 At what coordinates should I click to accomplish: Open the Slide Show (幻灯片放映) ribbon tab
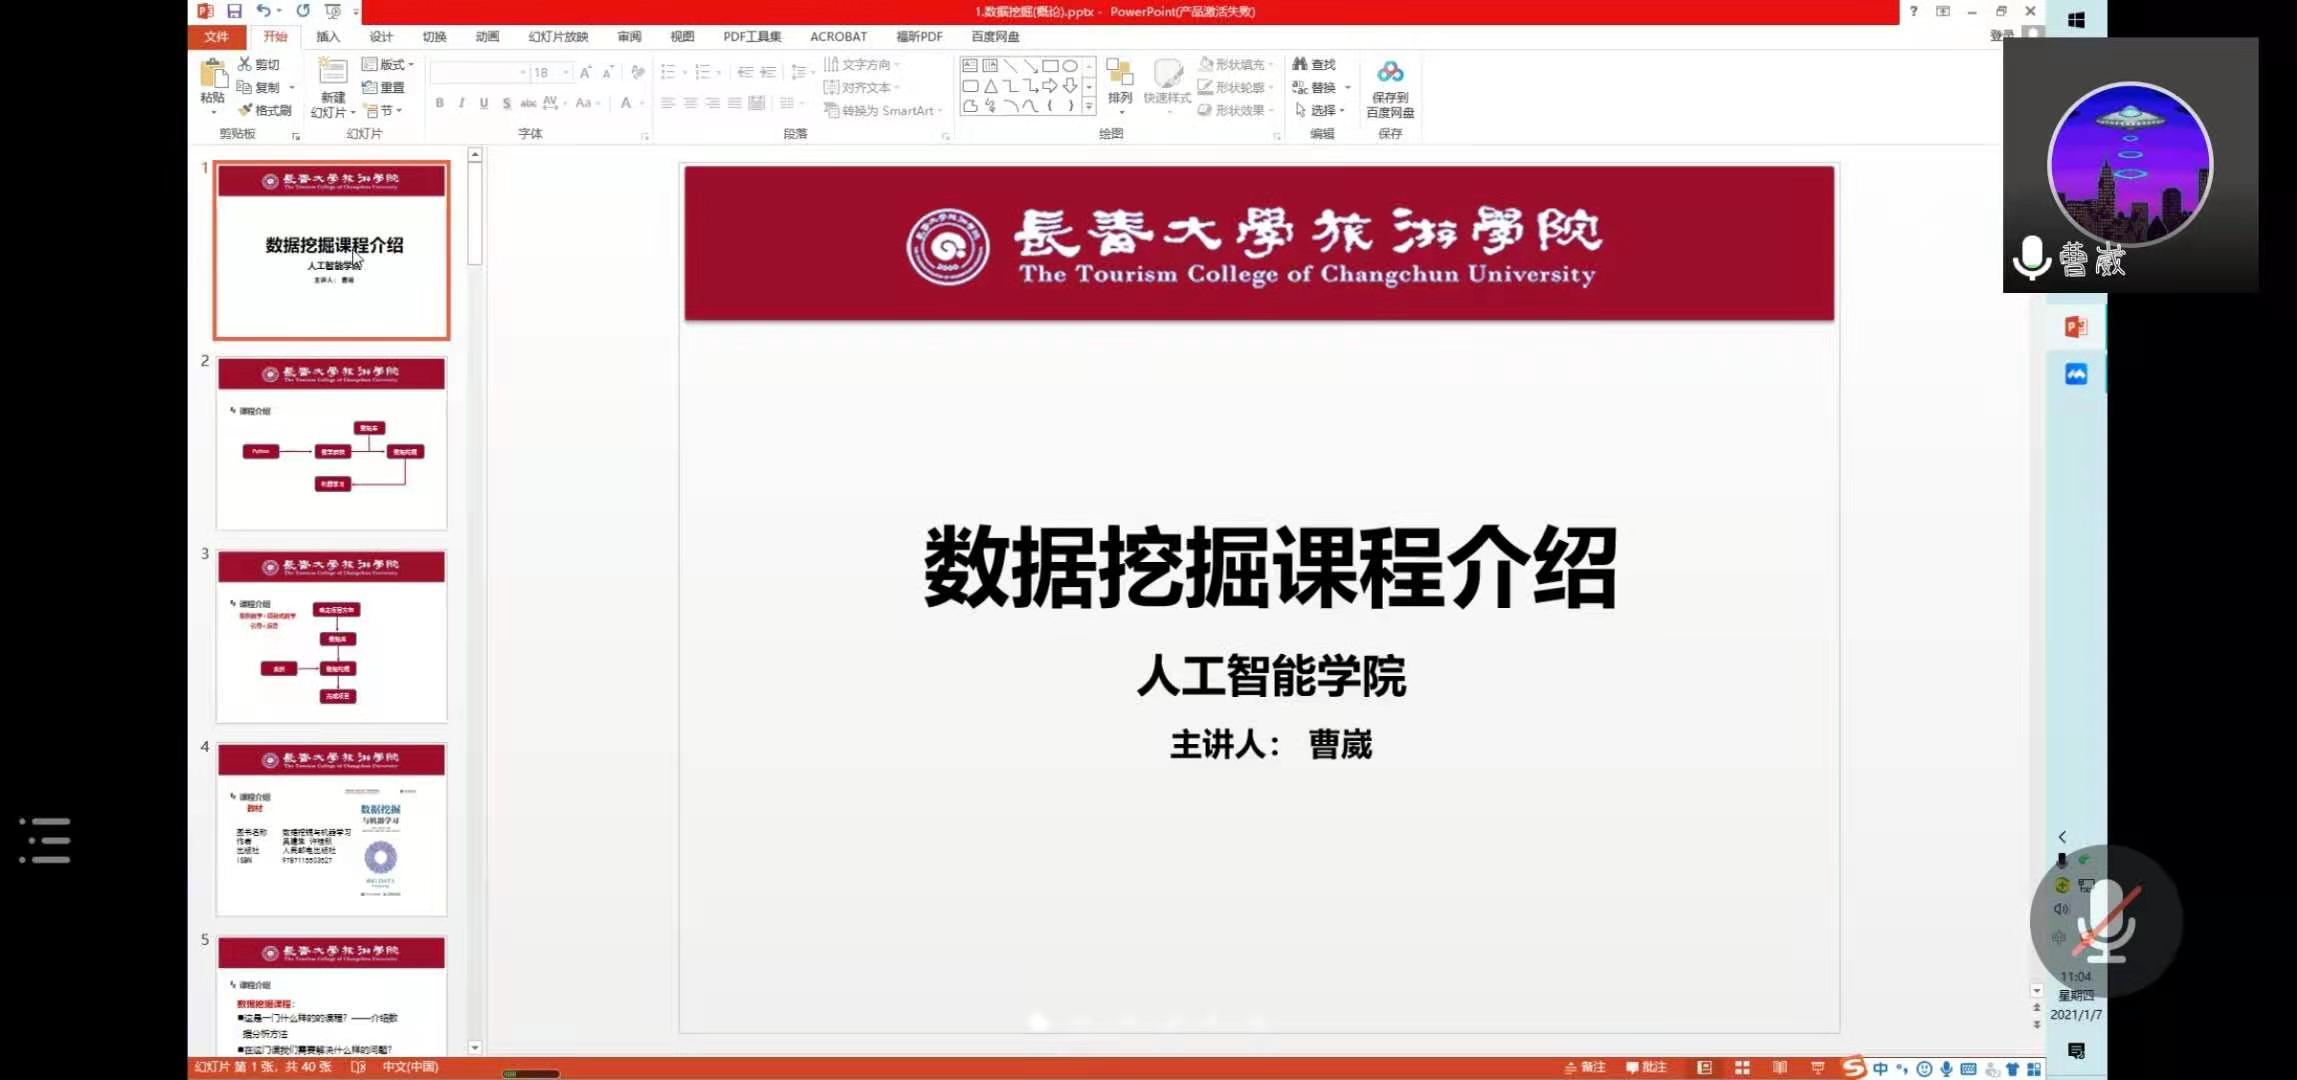558,37
